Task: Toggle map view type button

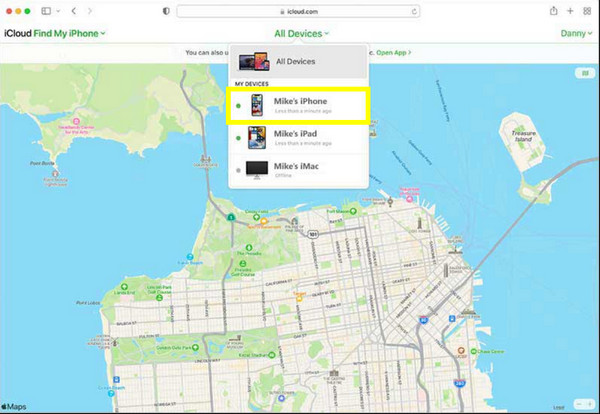Action: tap(582, 73)
